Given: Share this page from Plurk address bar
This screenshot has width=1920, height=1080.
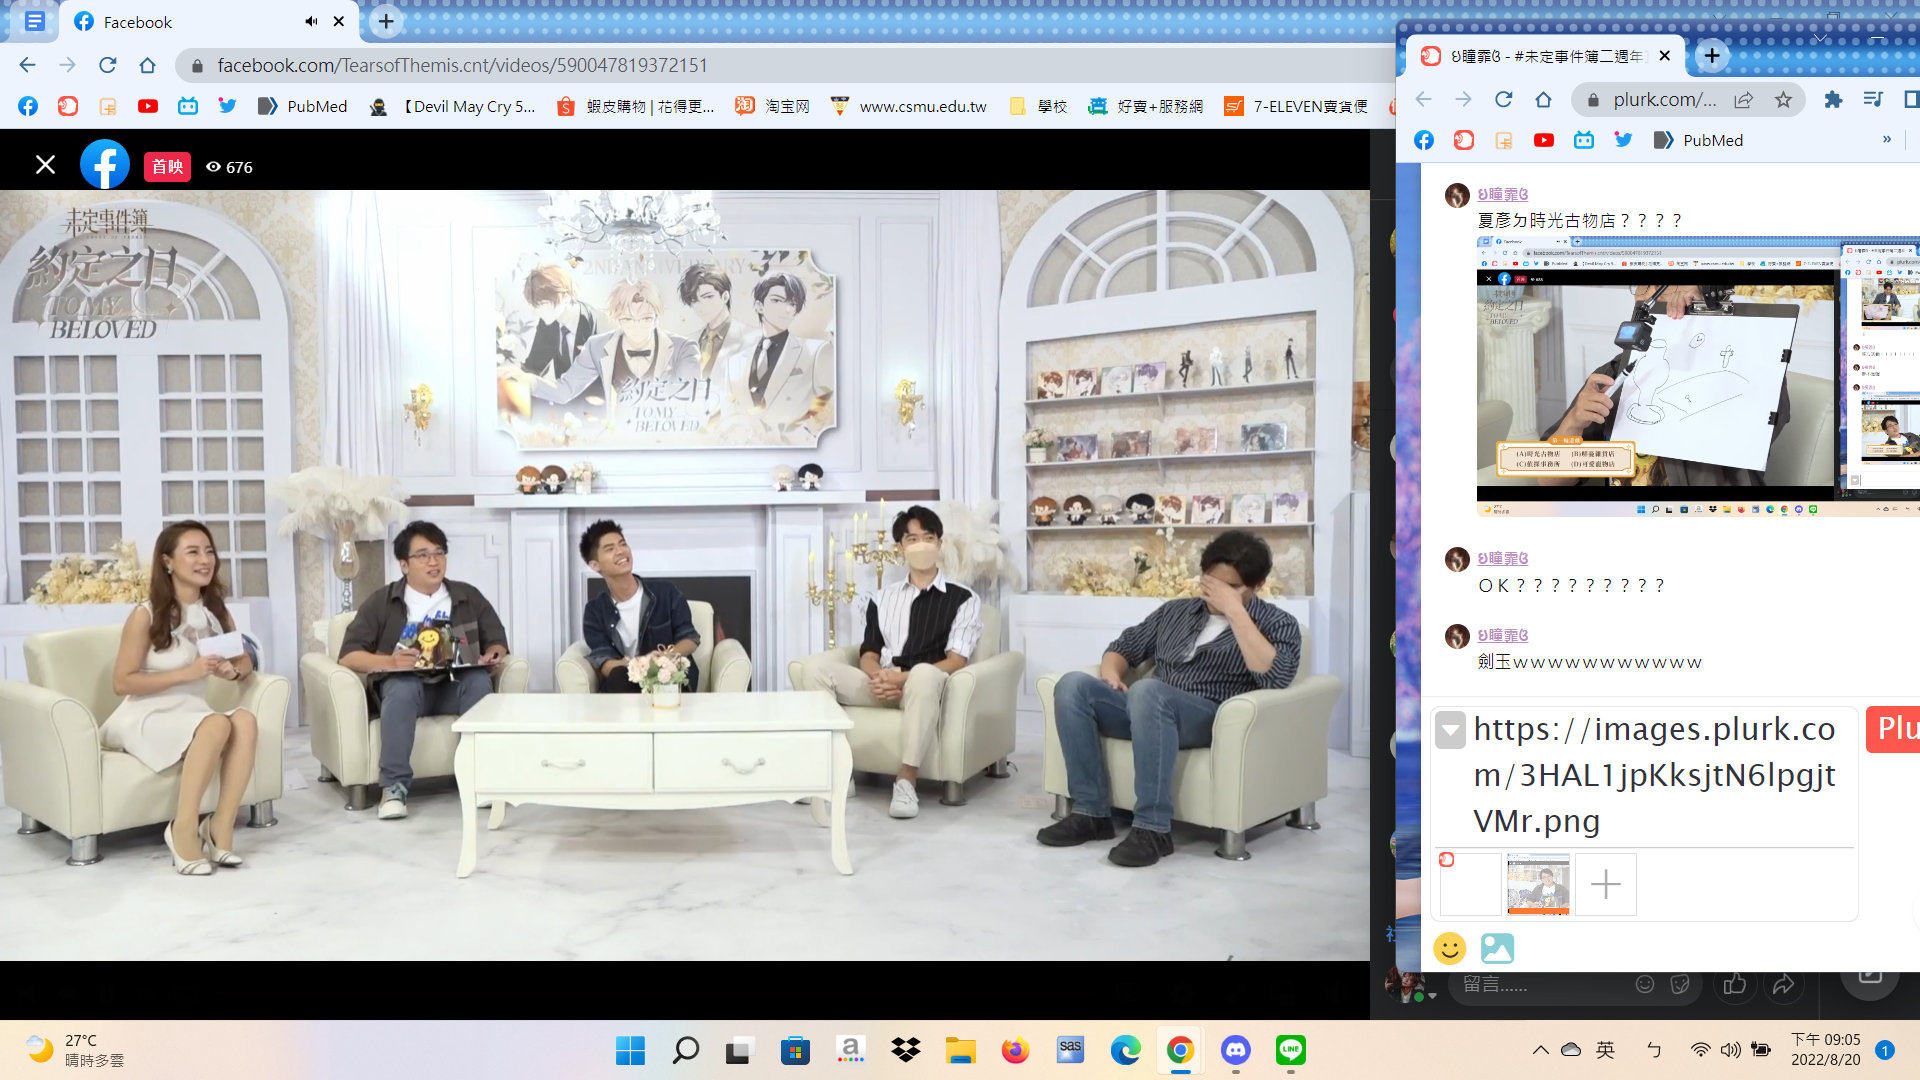Looking at the screenshot, I should (x=1744, y=99).
